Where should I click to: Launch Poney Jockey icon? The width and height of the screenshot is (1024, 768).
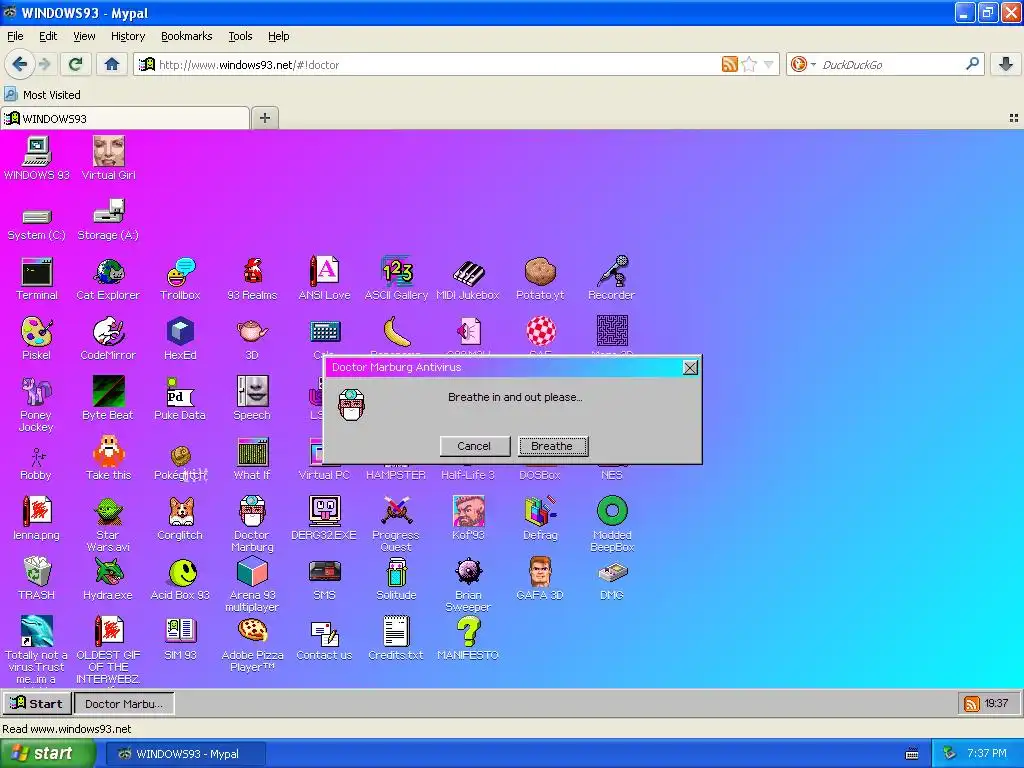(x=37, y=404)
